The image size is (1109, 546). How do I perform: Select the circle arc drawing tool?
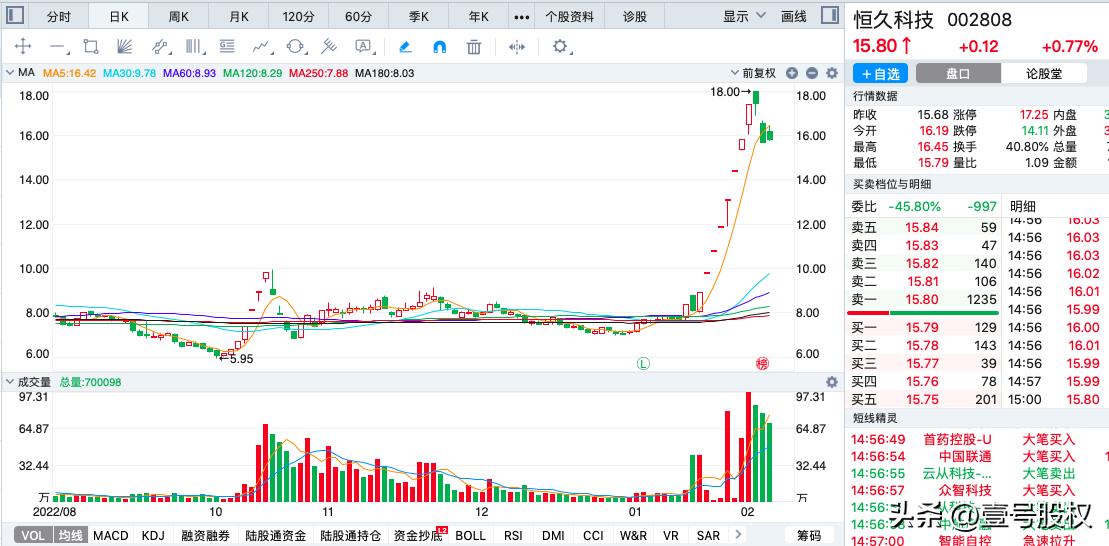pos(296,47)
